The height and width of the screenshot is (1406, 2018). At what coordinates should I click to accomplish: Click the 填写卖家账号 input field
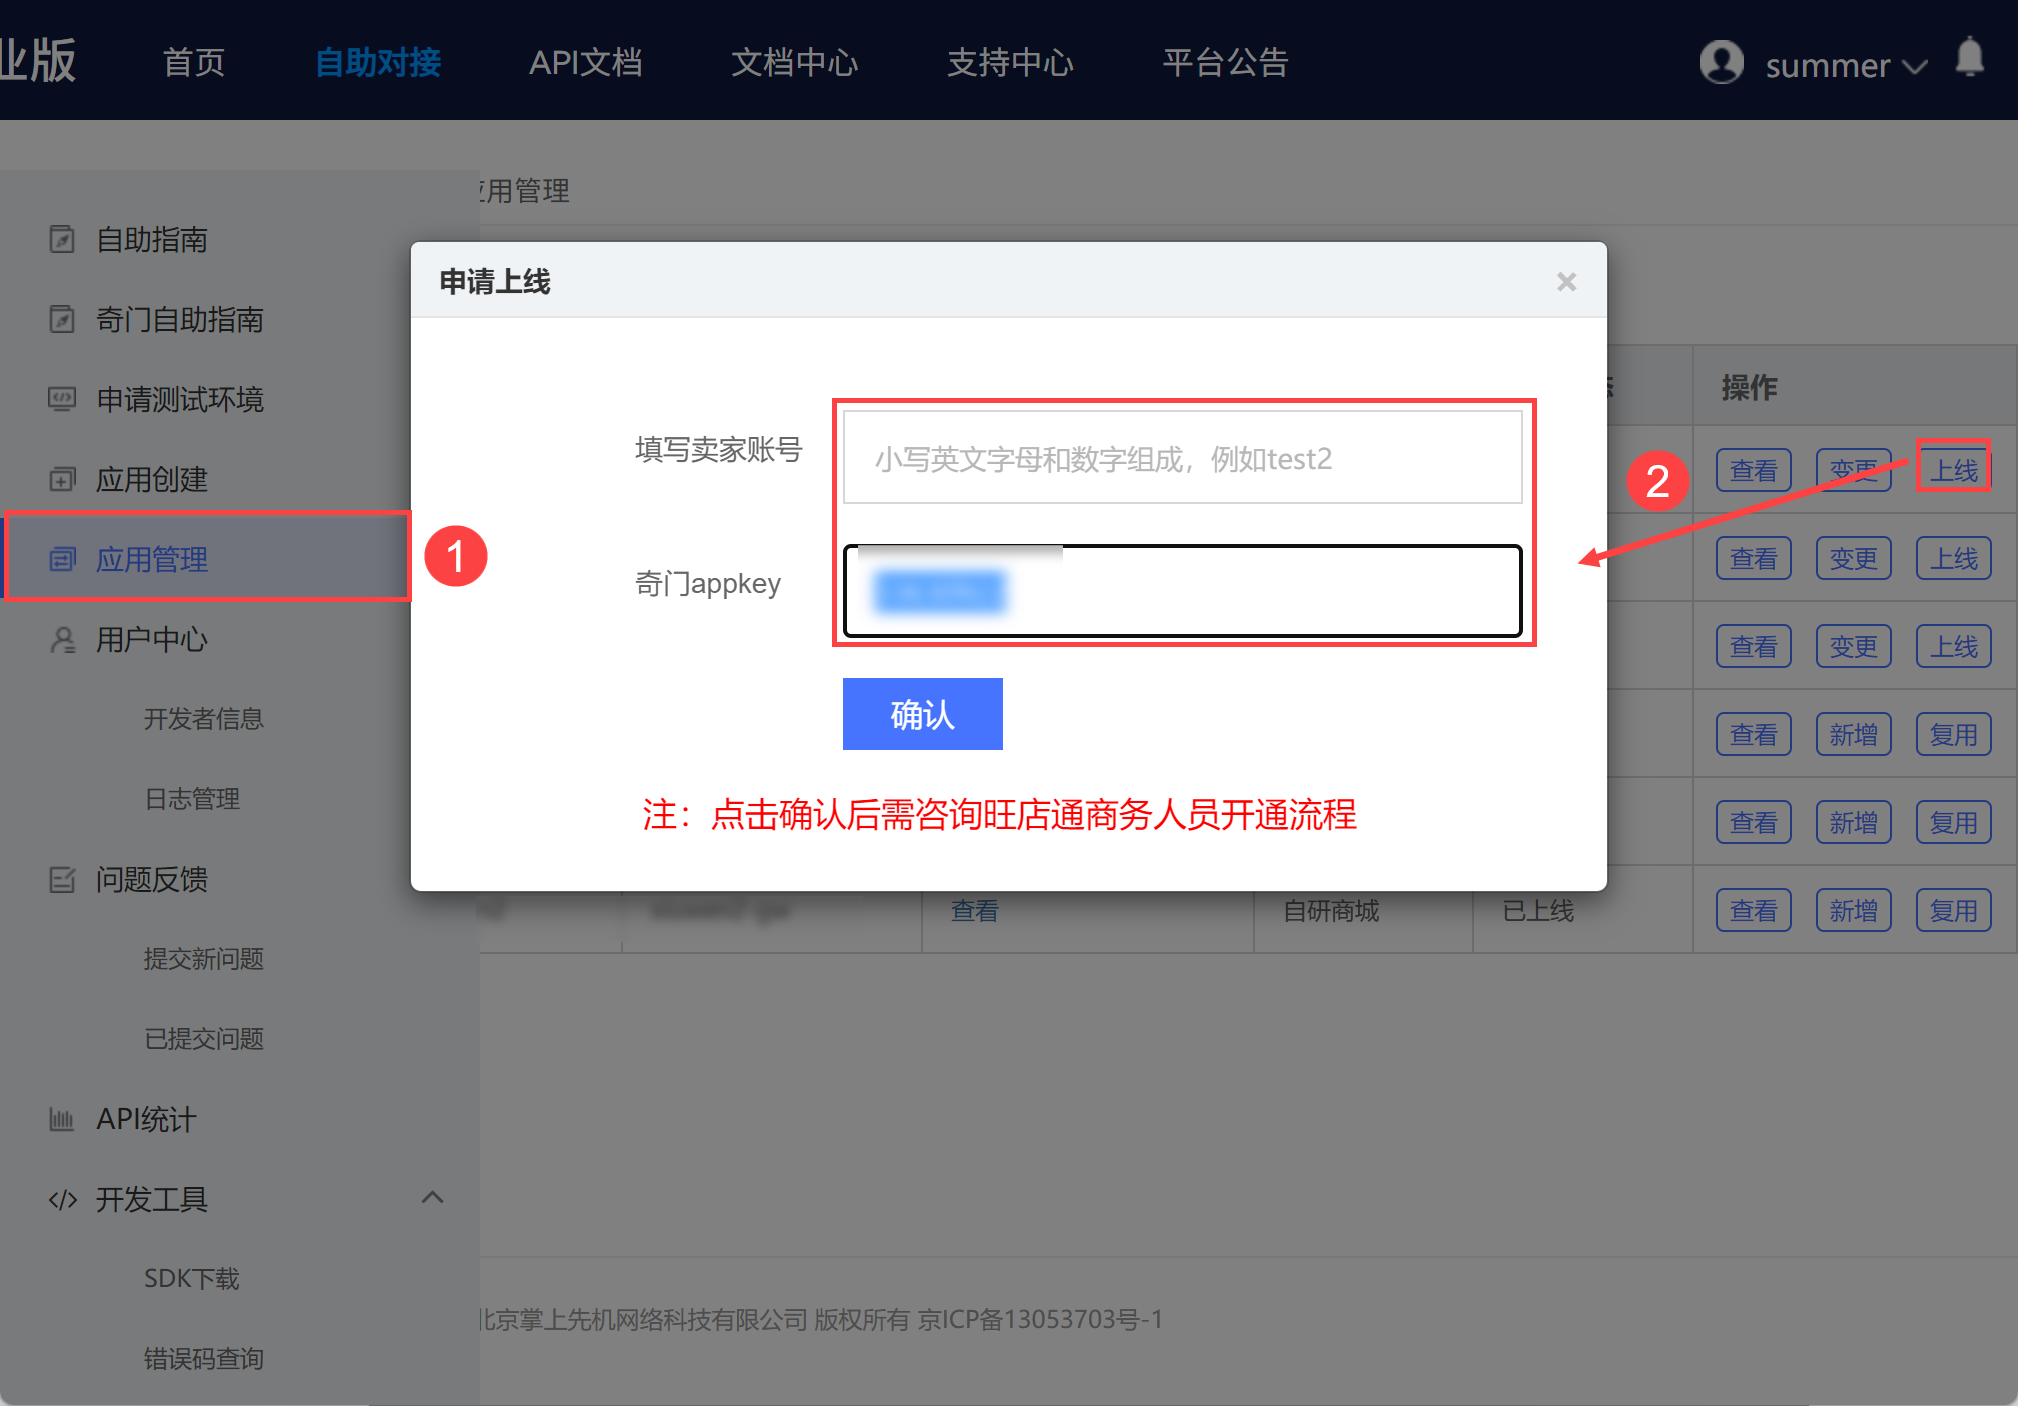point(1182,458)
